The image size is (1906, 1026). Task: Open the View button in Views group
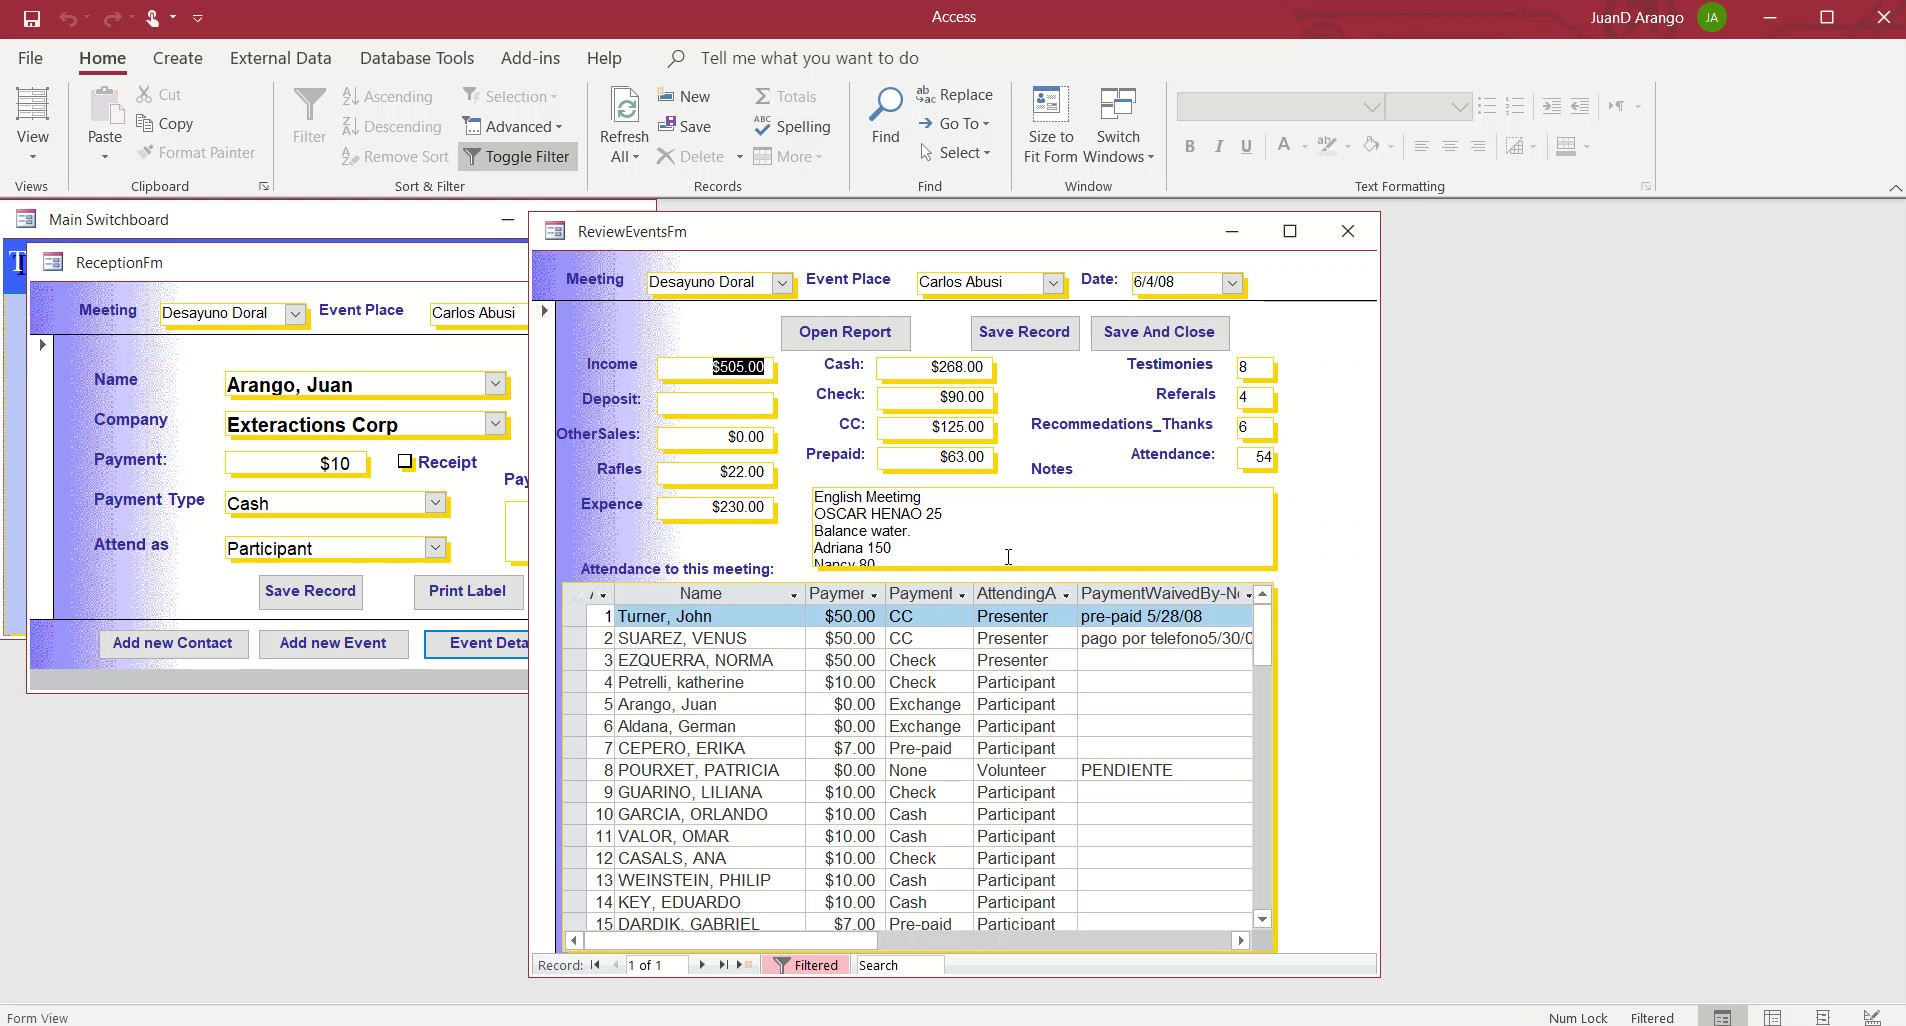pyautogui.click(x=32, y=125)
